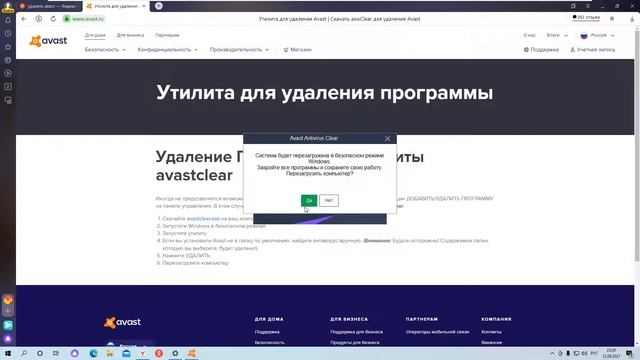The image size is (640, 360).
Task: Go back with the browser back arrow
Action: [x=24, y=19]
